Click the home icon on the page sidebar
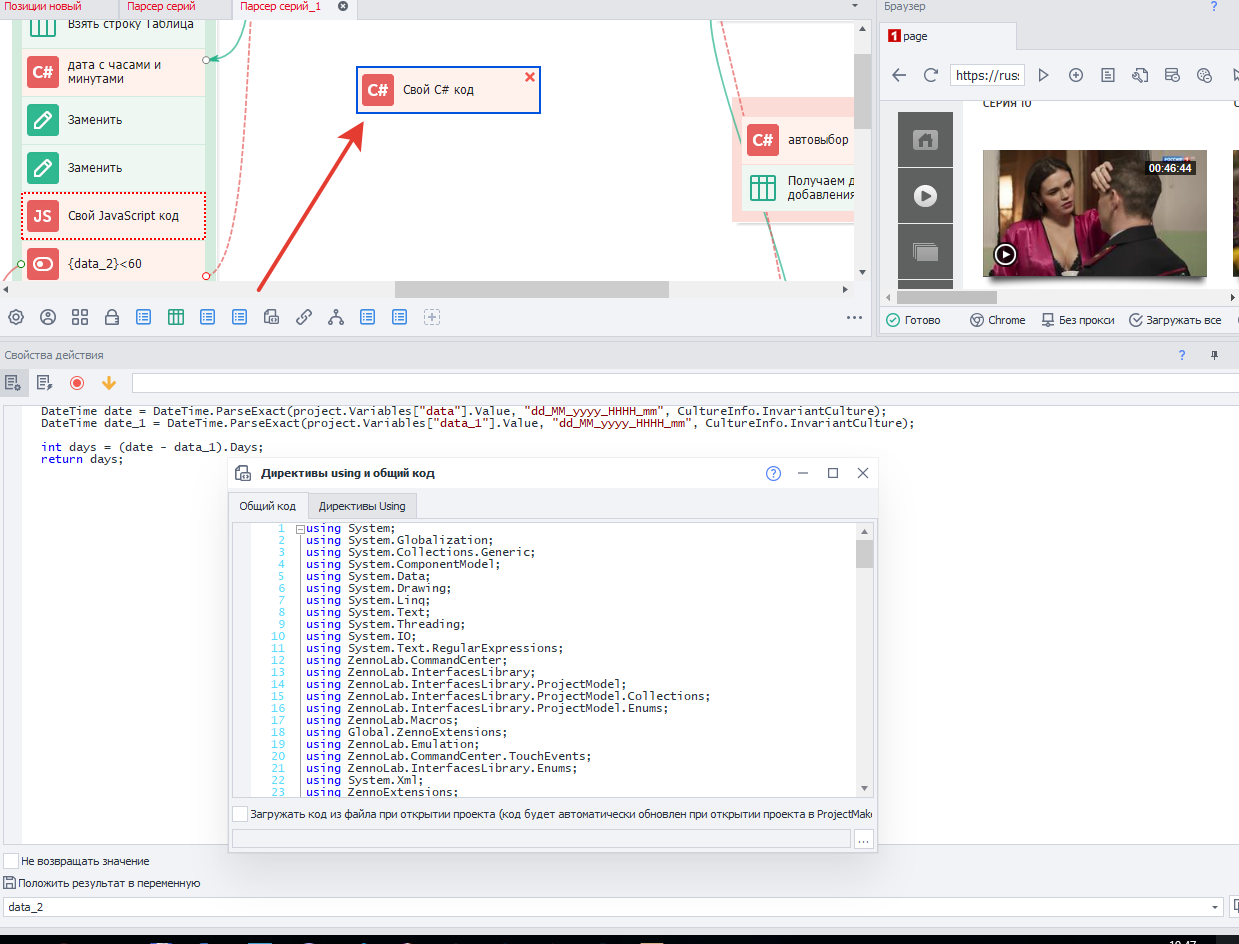This screenshot has width=1239, height=944. [925, 141]
